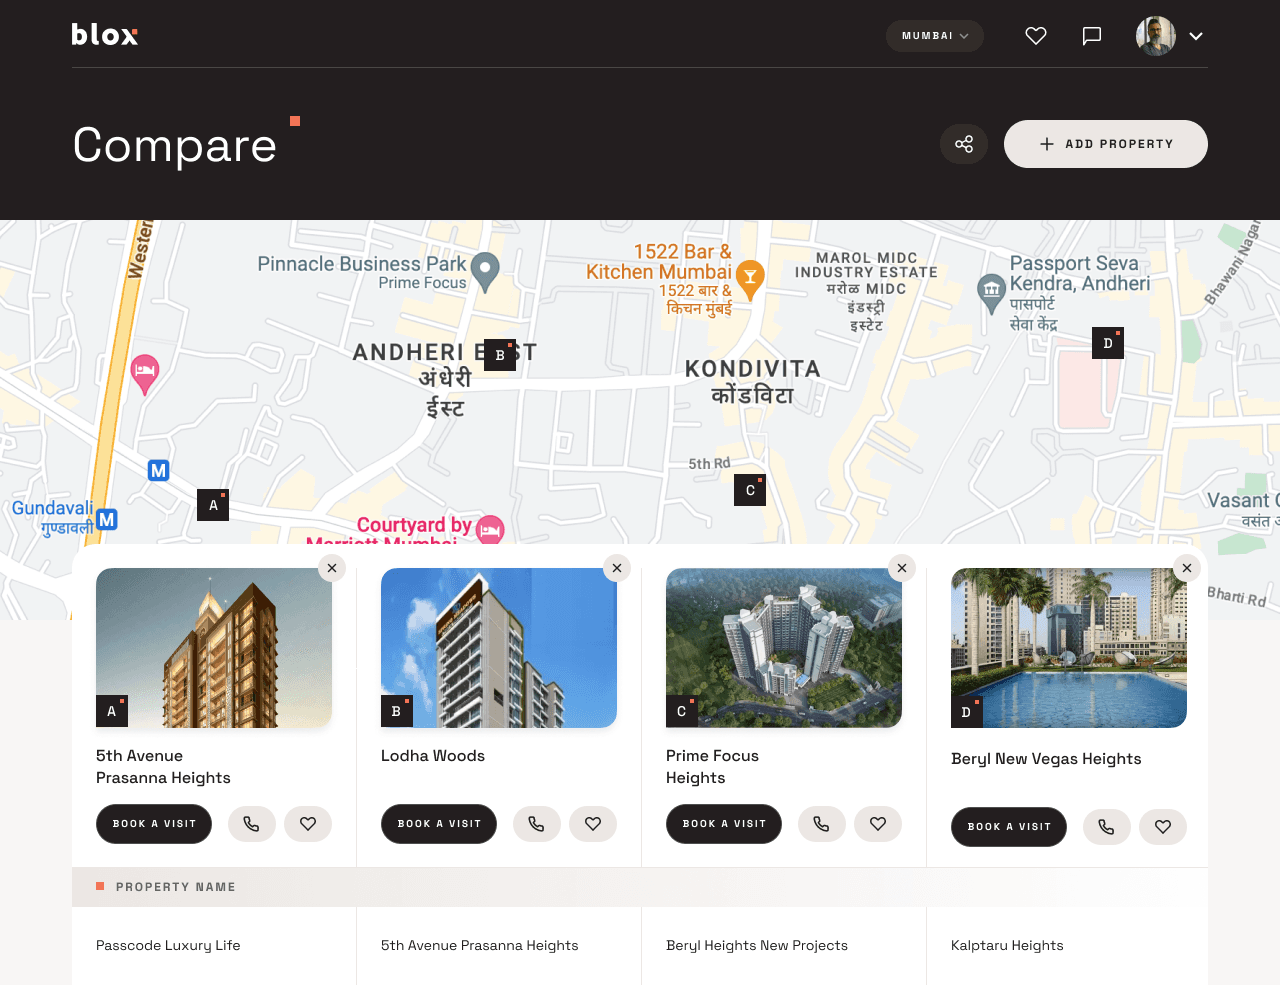The width and height of the screenshot is (1280, 985).
Task: Favorite 5th Avenue Prasanna Heights
Action: 308,824
